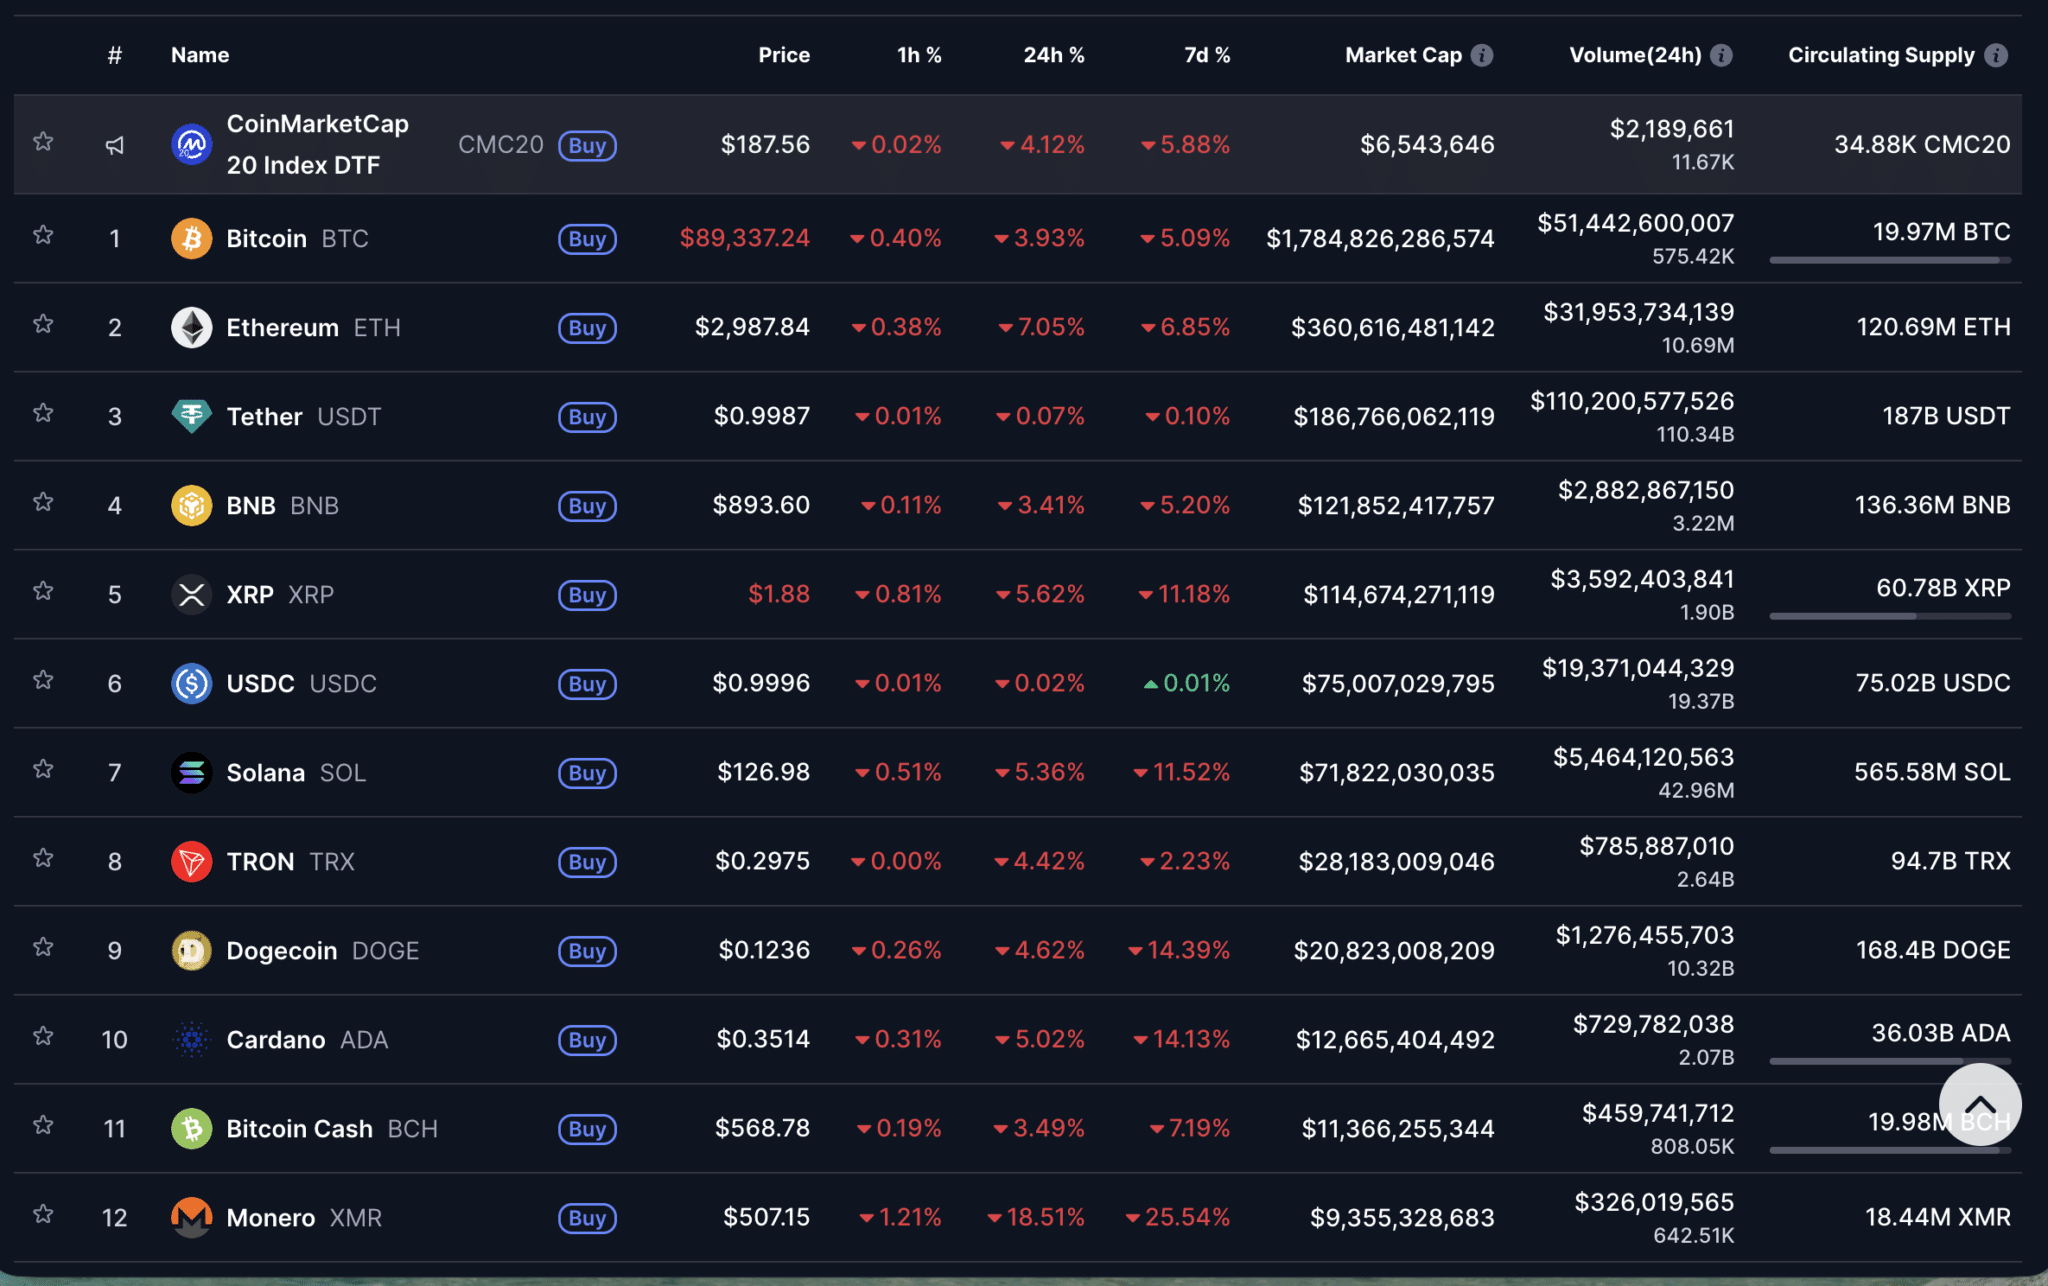
Task: Click the Monero XMR coin icon
Action: (x=191, y=1218)
